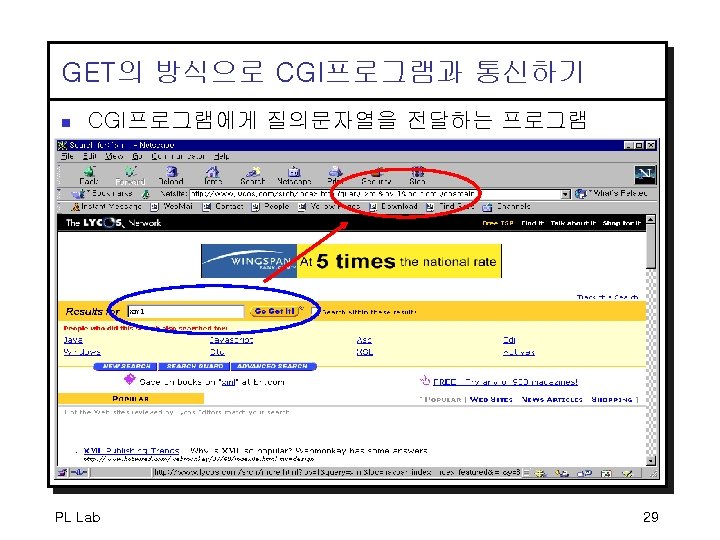Click the ADVANCED SEARCH button
The image size is (720, 540).
tap(273, 366)
